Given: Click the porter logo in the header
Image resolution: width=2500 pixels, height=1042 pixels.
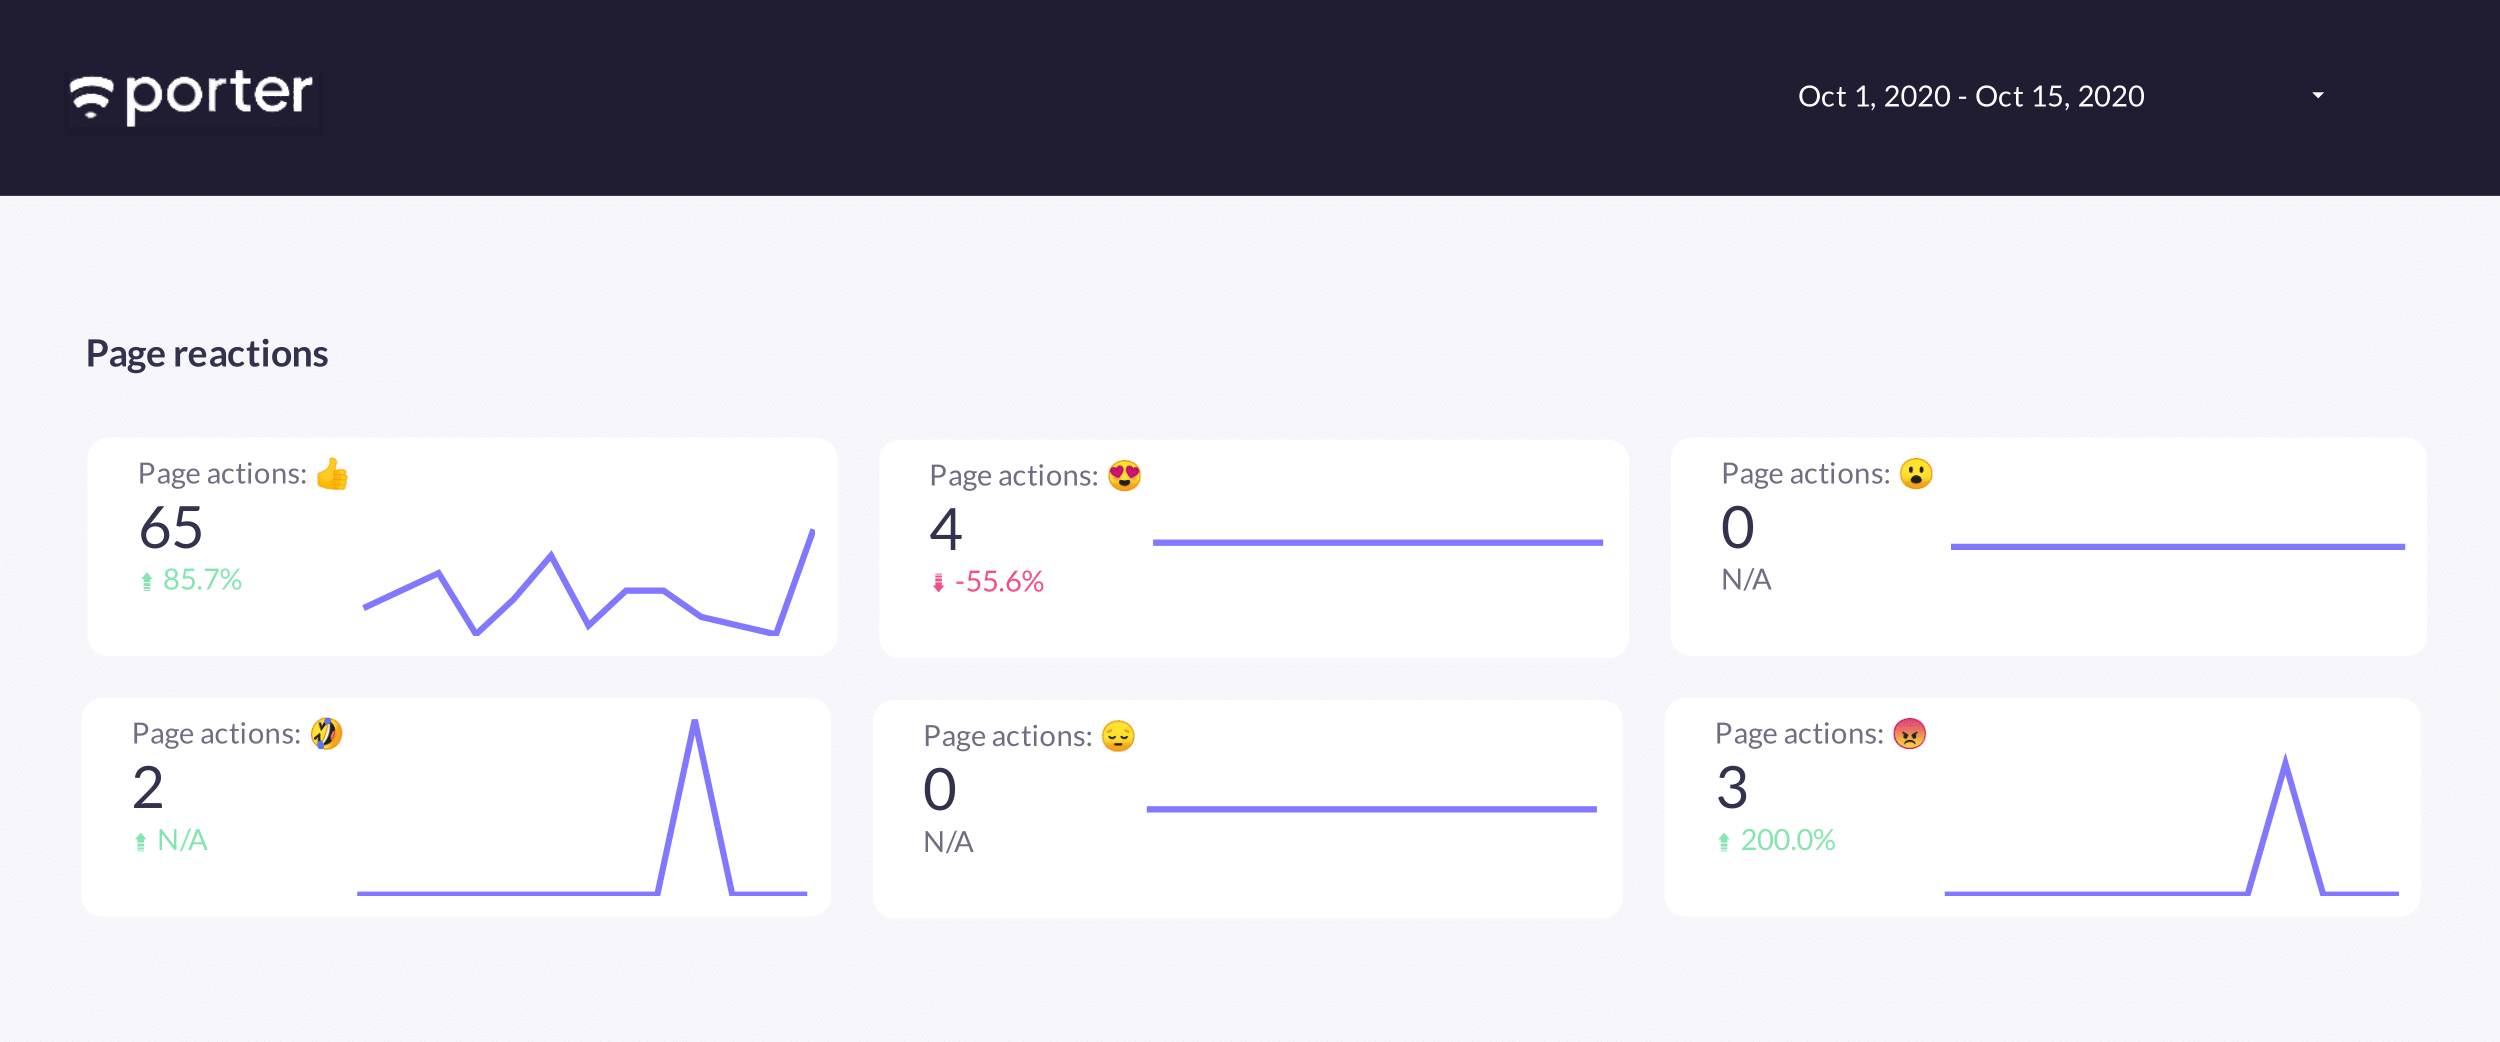Looking at the screenshot, I should (192, 97).
